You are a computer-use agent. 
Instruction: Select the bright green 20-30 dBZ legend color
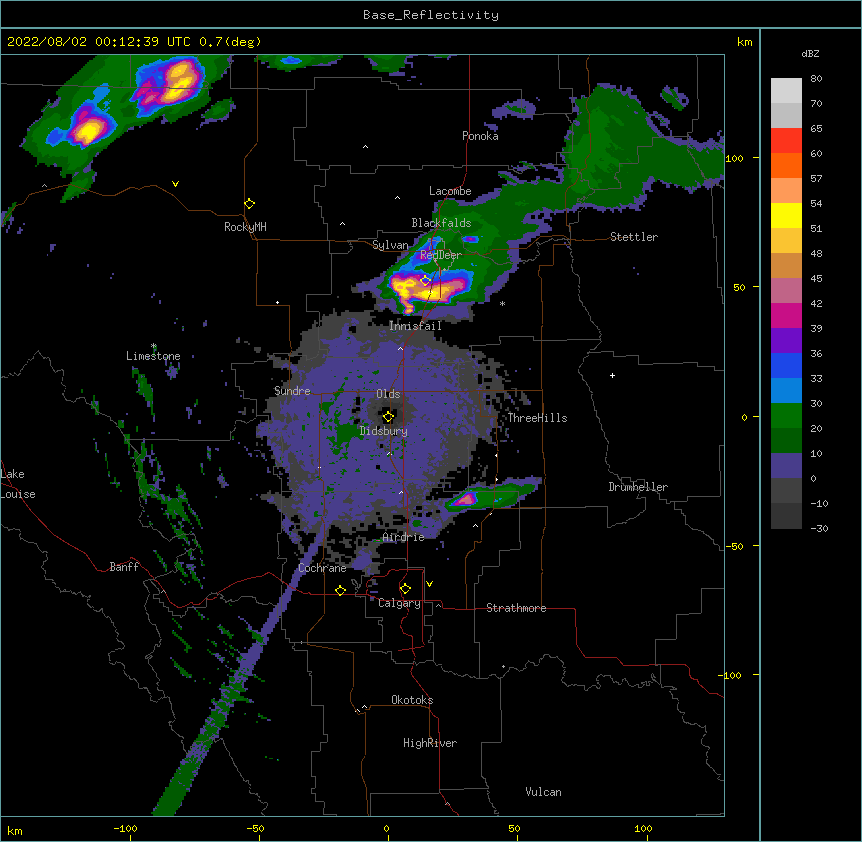[x=786, y=416]
